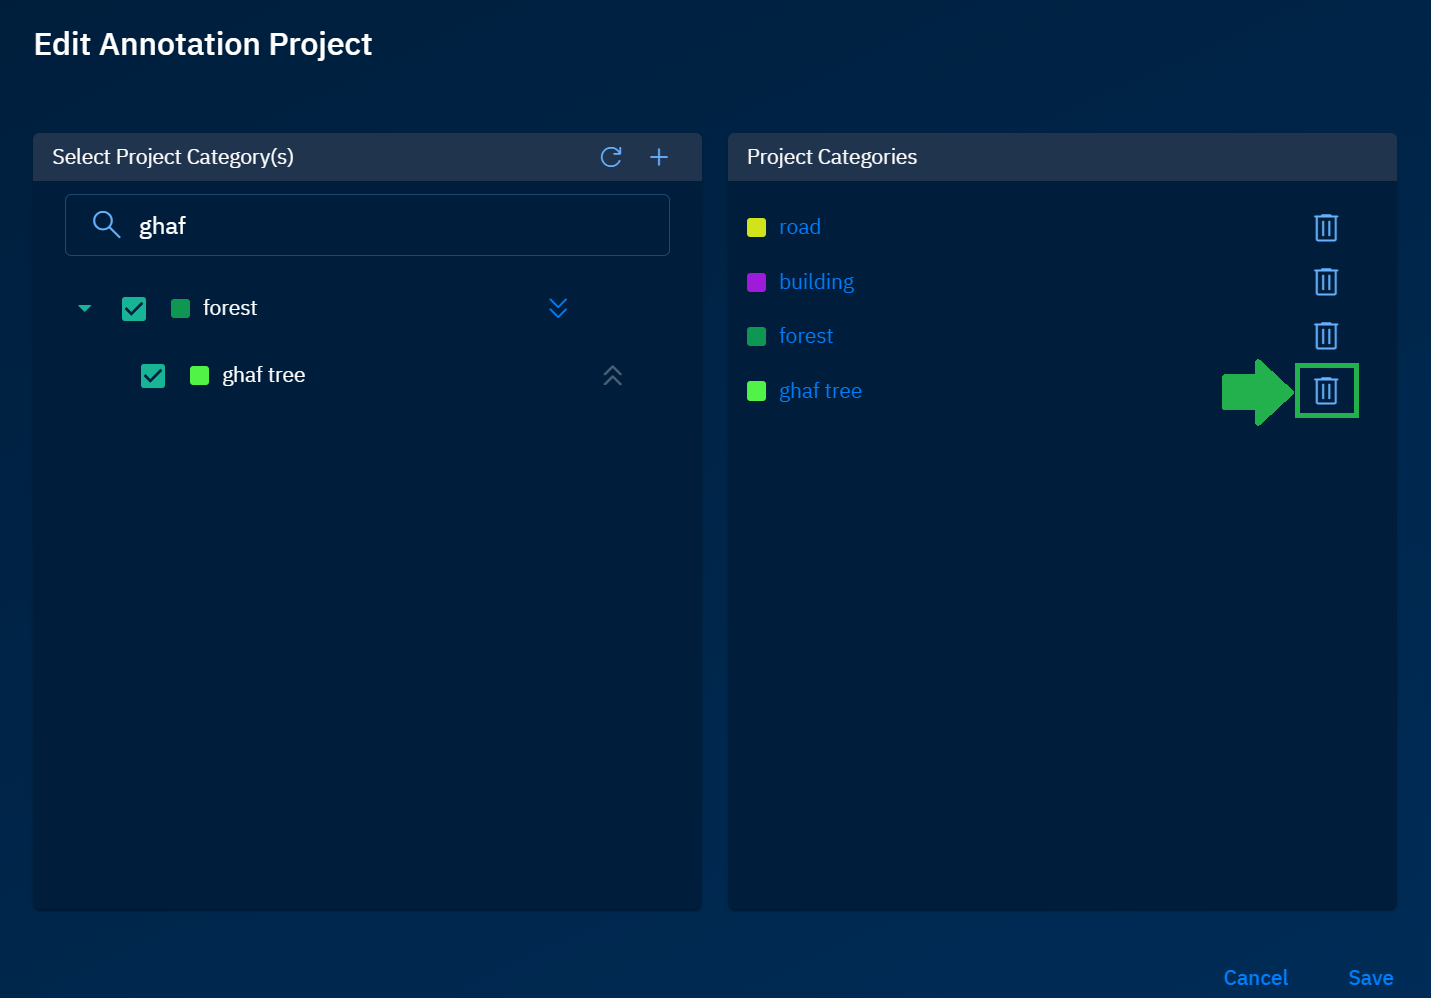Select forest label in the category tree

pyautogui.click(x=230, y=308)
